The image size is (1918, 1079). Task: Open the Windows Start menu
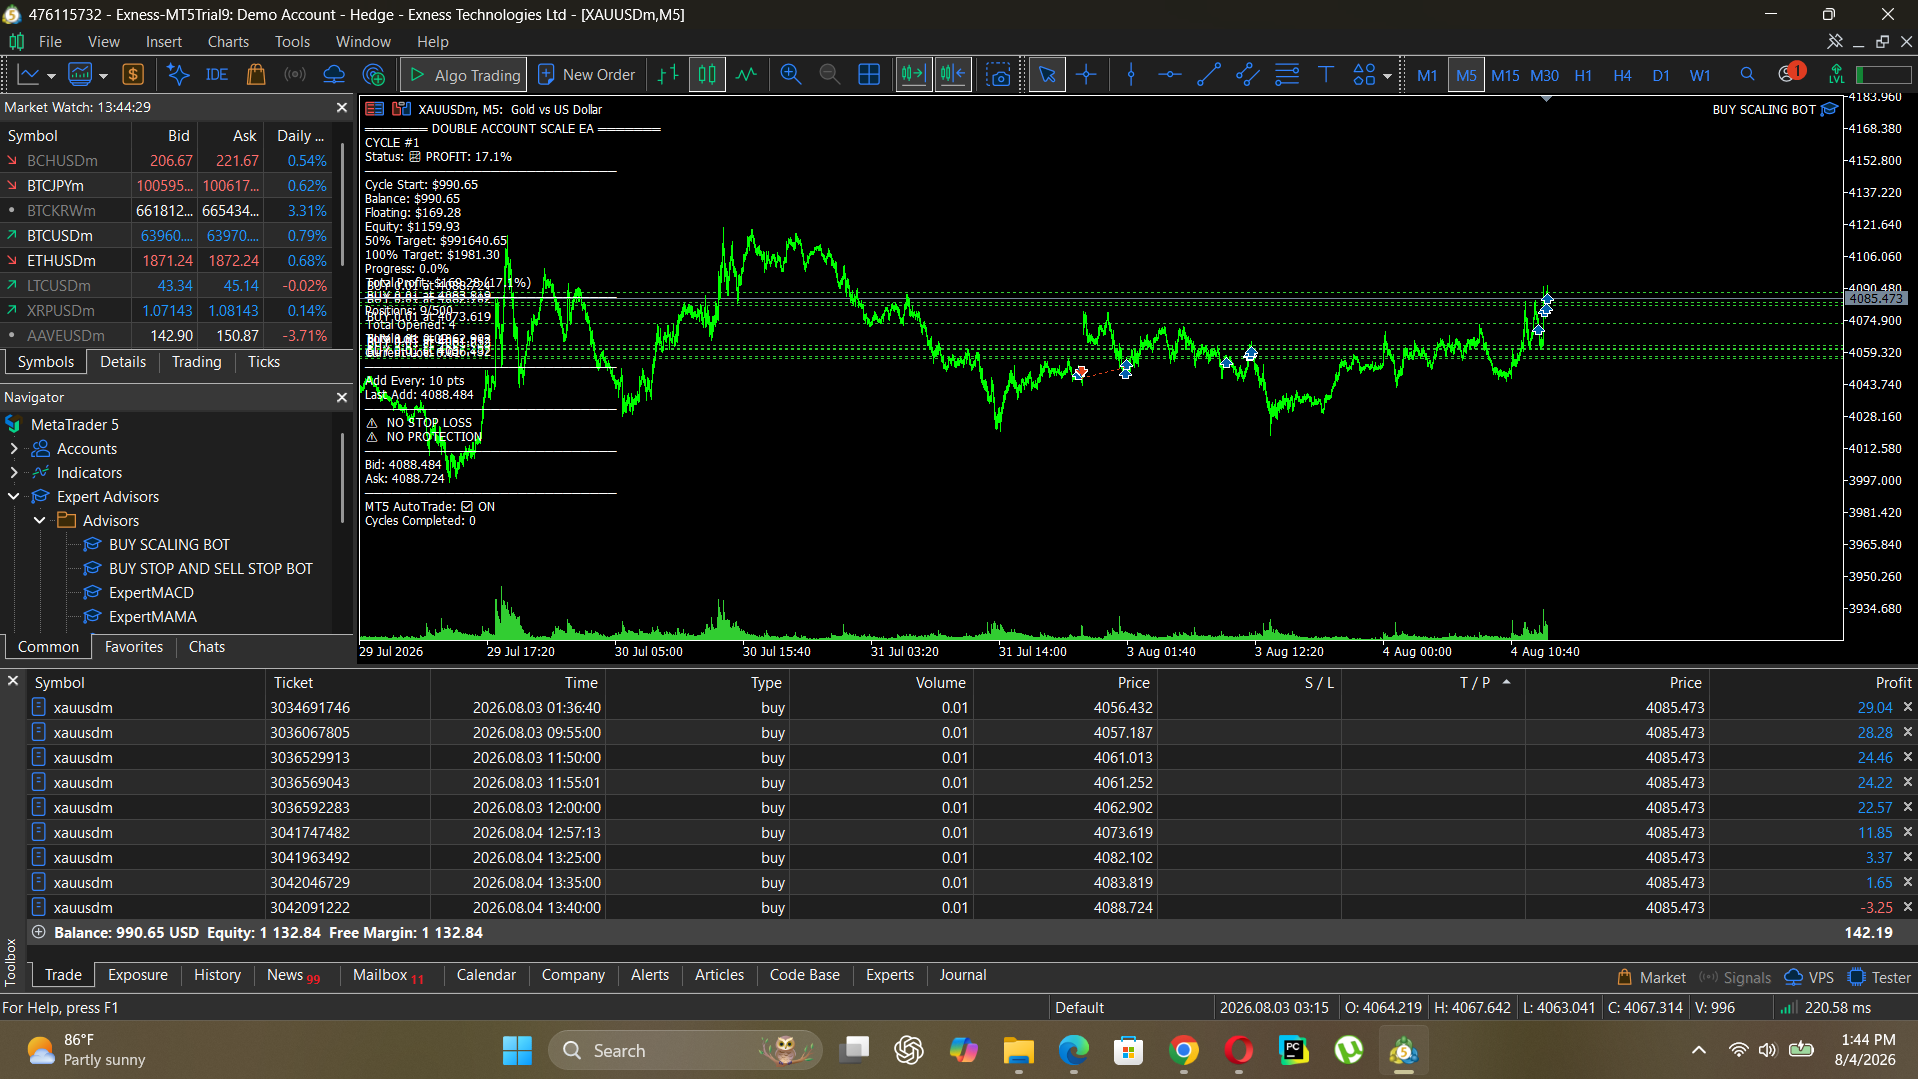(517, 1050)
